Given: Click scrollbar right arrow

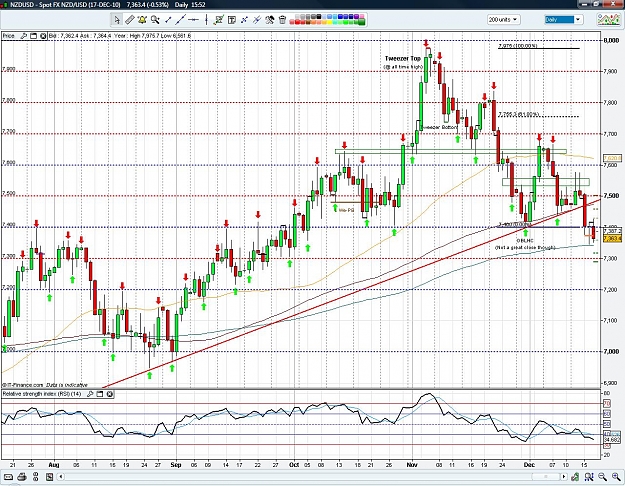Looking at the screenshot, I should [x=564, y=476].
